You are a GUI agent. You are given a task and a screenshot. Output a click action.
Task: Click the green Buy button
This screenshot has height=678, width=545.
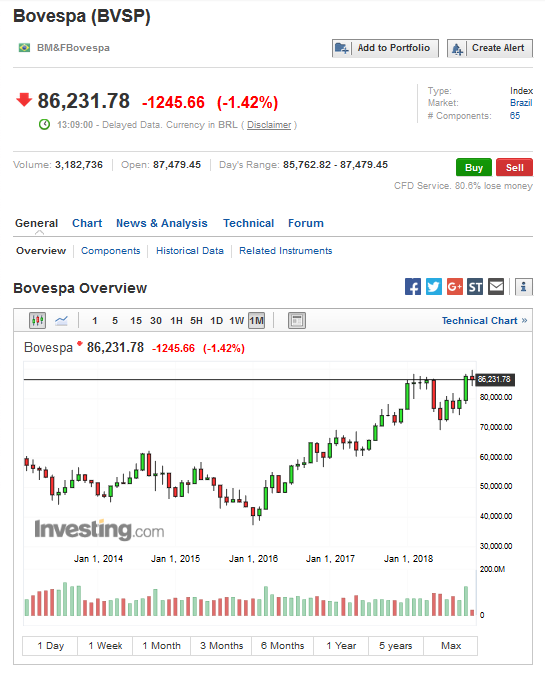pyautogui.click(x=474, y=167)
